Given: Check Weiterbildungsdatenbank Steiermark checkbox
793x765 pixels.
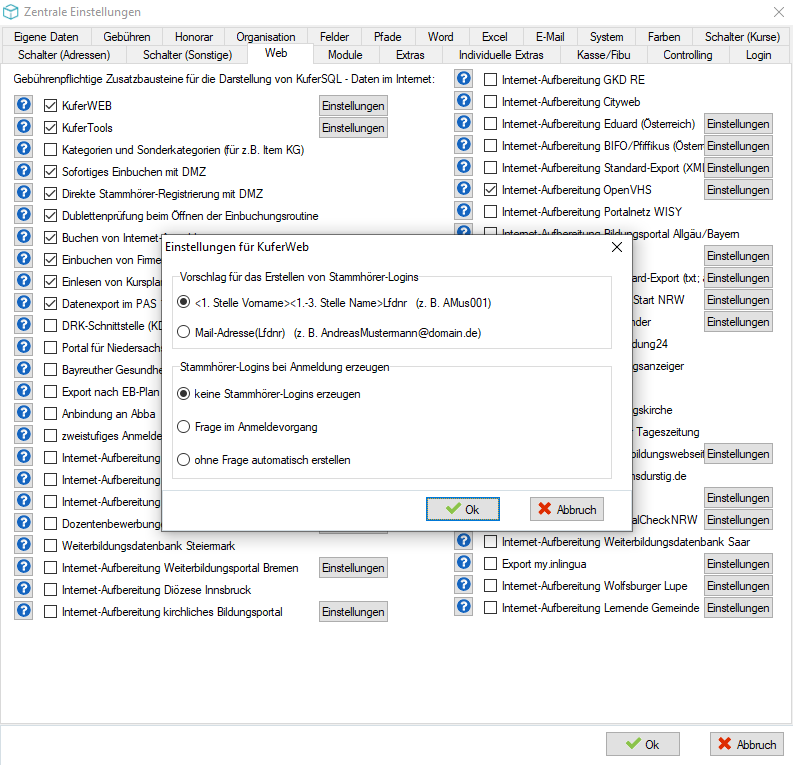Looking at the screenshot, I should click(50, 546).
